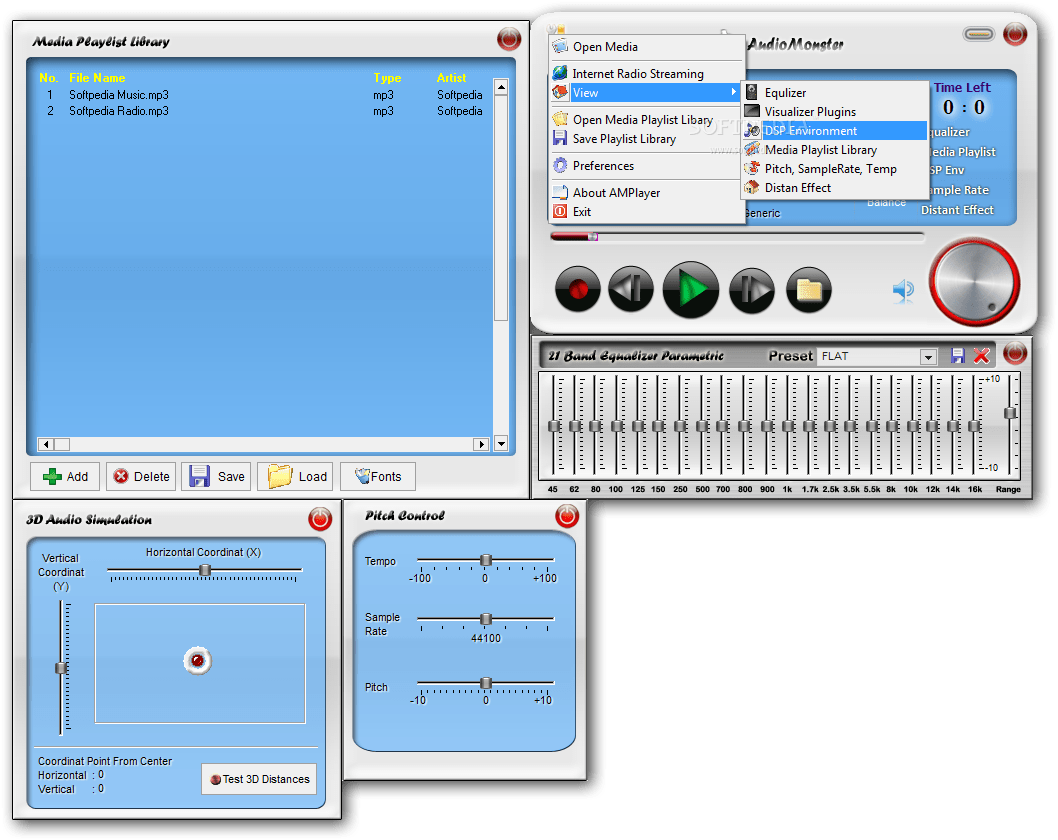Click the Rewind playback icon
Screen dimensions: 1058x840
[633, 289]
